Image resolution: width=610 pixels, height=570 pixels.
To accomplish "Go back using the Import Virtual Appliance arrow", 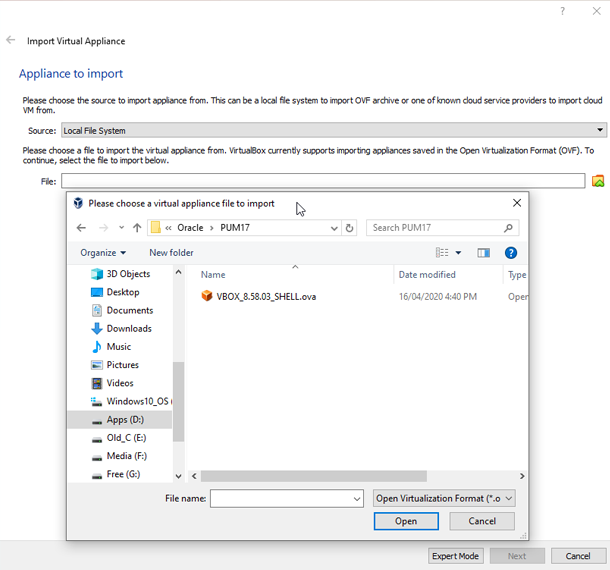I will (11, 40).
